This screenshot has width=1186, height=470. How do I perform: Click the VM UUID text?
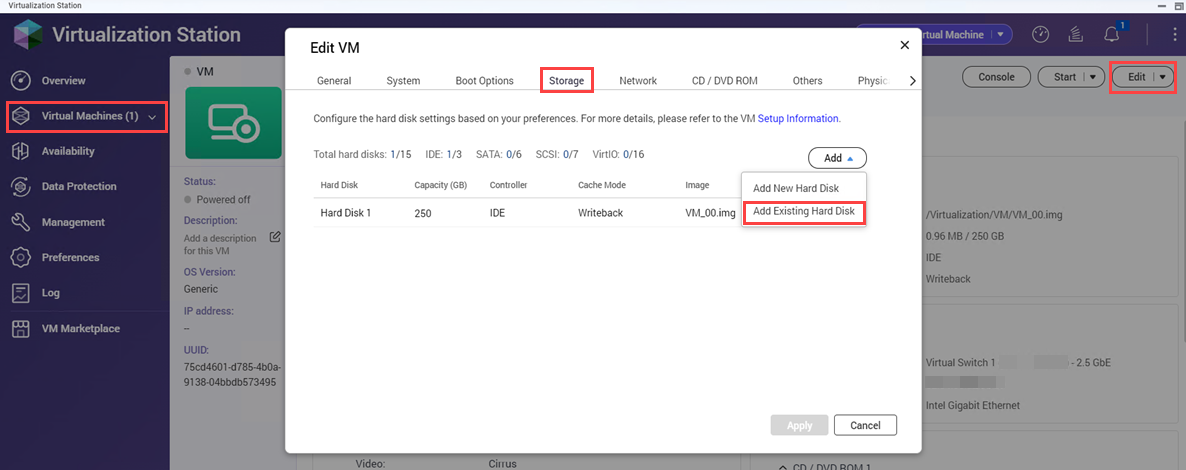(x=232, y=375)
